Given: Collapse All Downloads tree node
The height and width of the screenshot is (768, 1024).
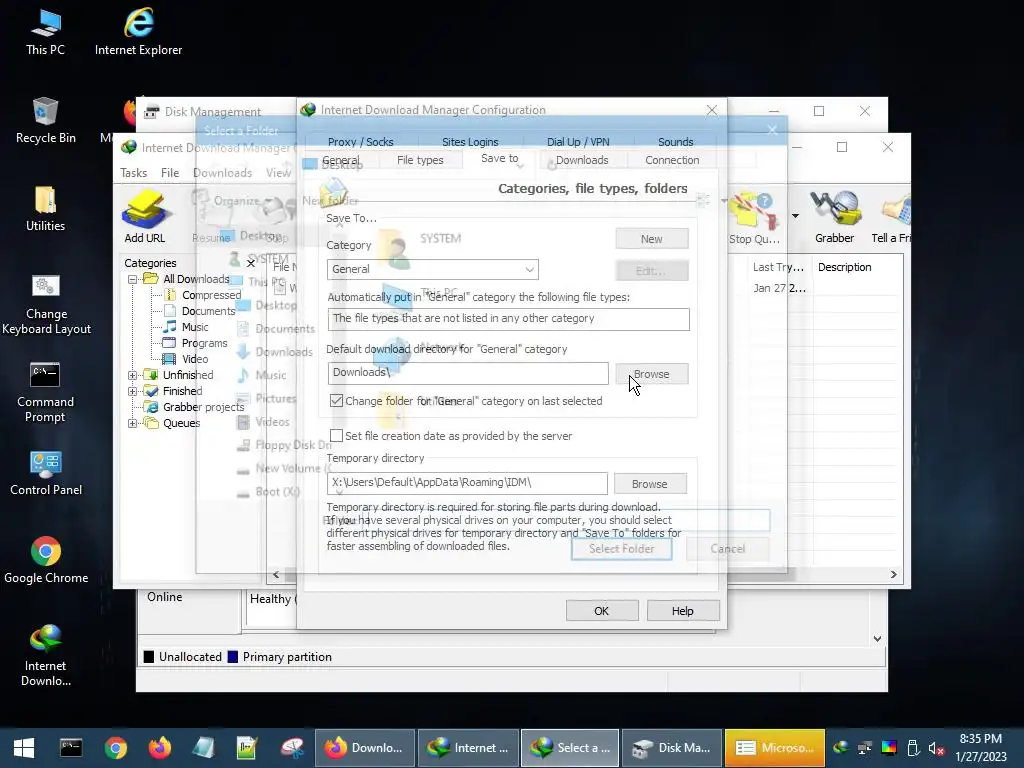Looking at the screenshot, I should click(133, 279).
